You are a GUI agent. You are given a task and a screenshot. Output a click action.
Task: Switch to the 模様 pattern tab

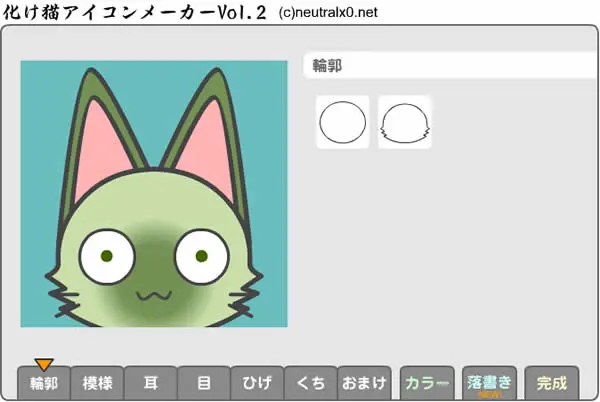[97, 383]
